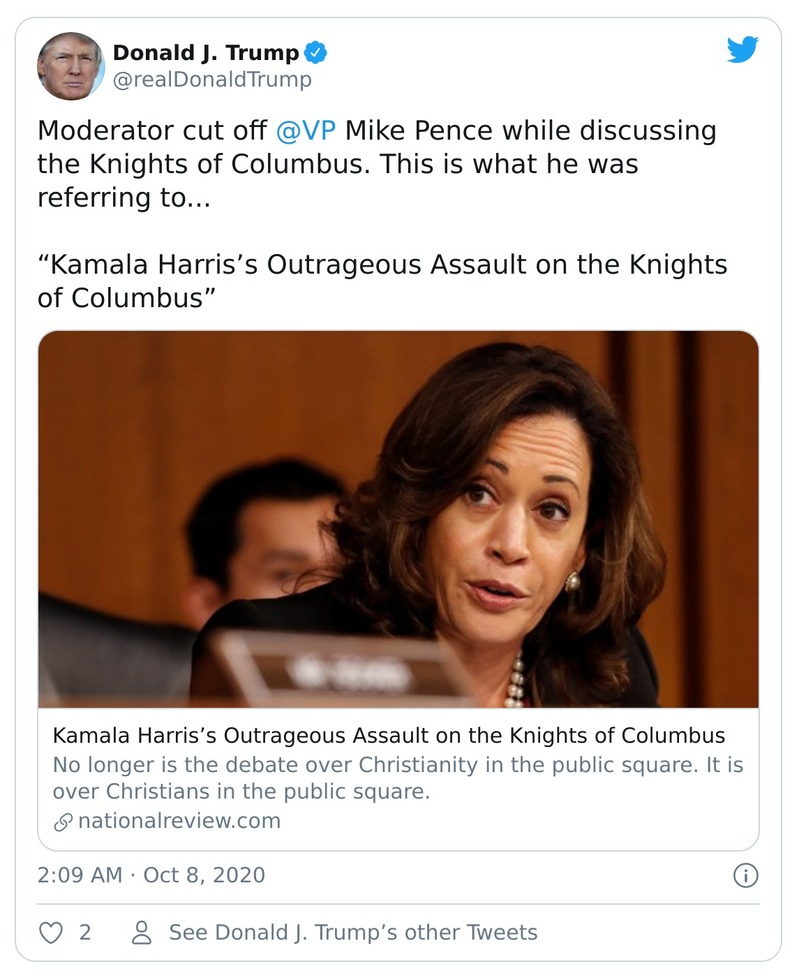The height and width of the screenshot is (978, 799).
Task: Open the @VP mention link
Action: click(x=306, y=131)
